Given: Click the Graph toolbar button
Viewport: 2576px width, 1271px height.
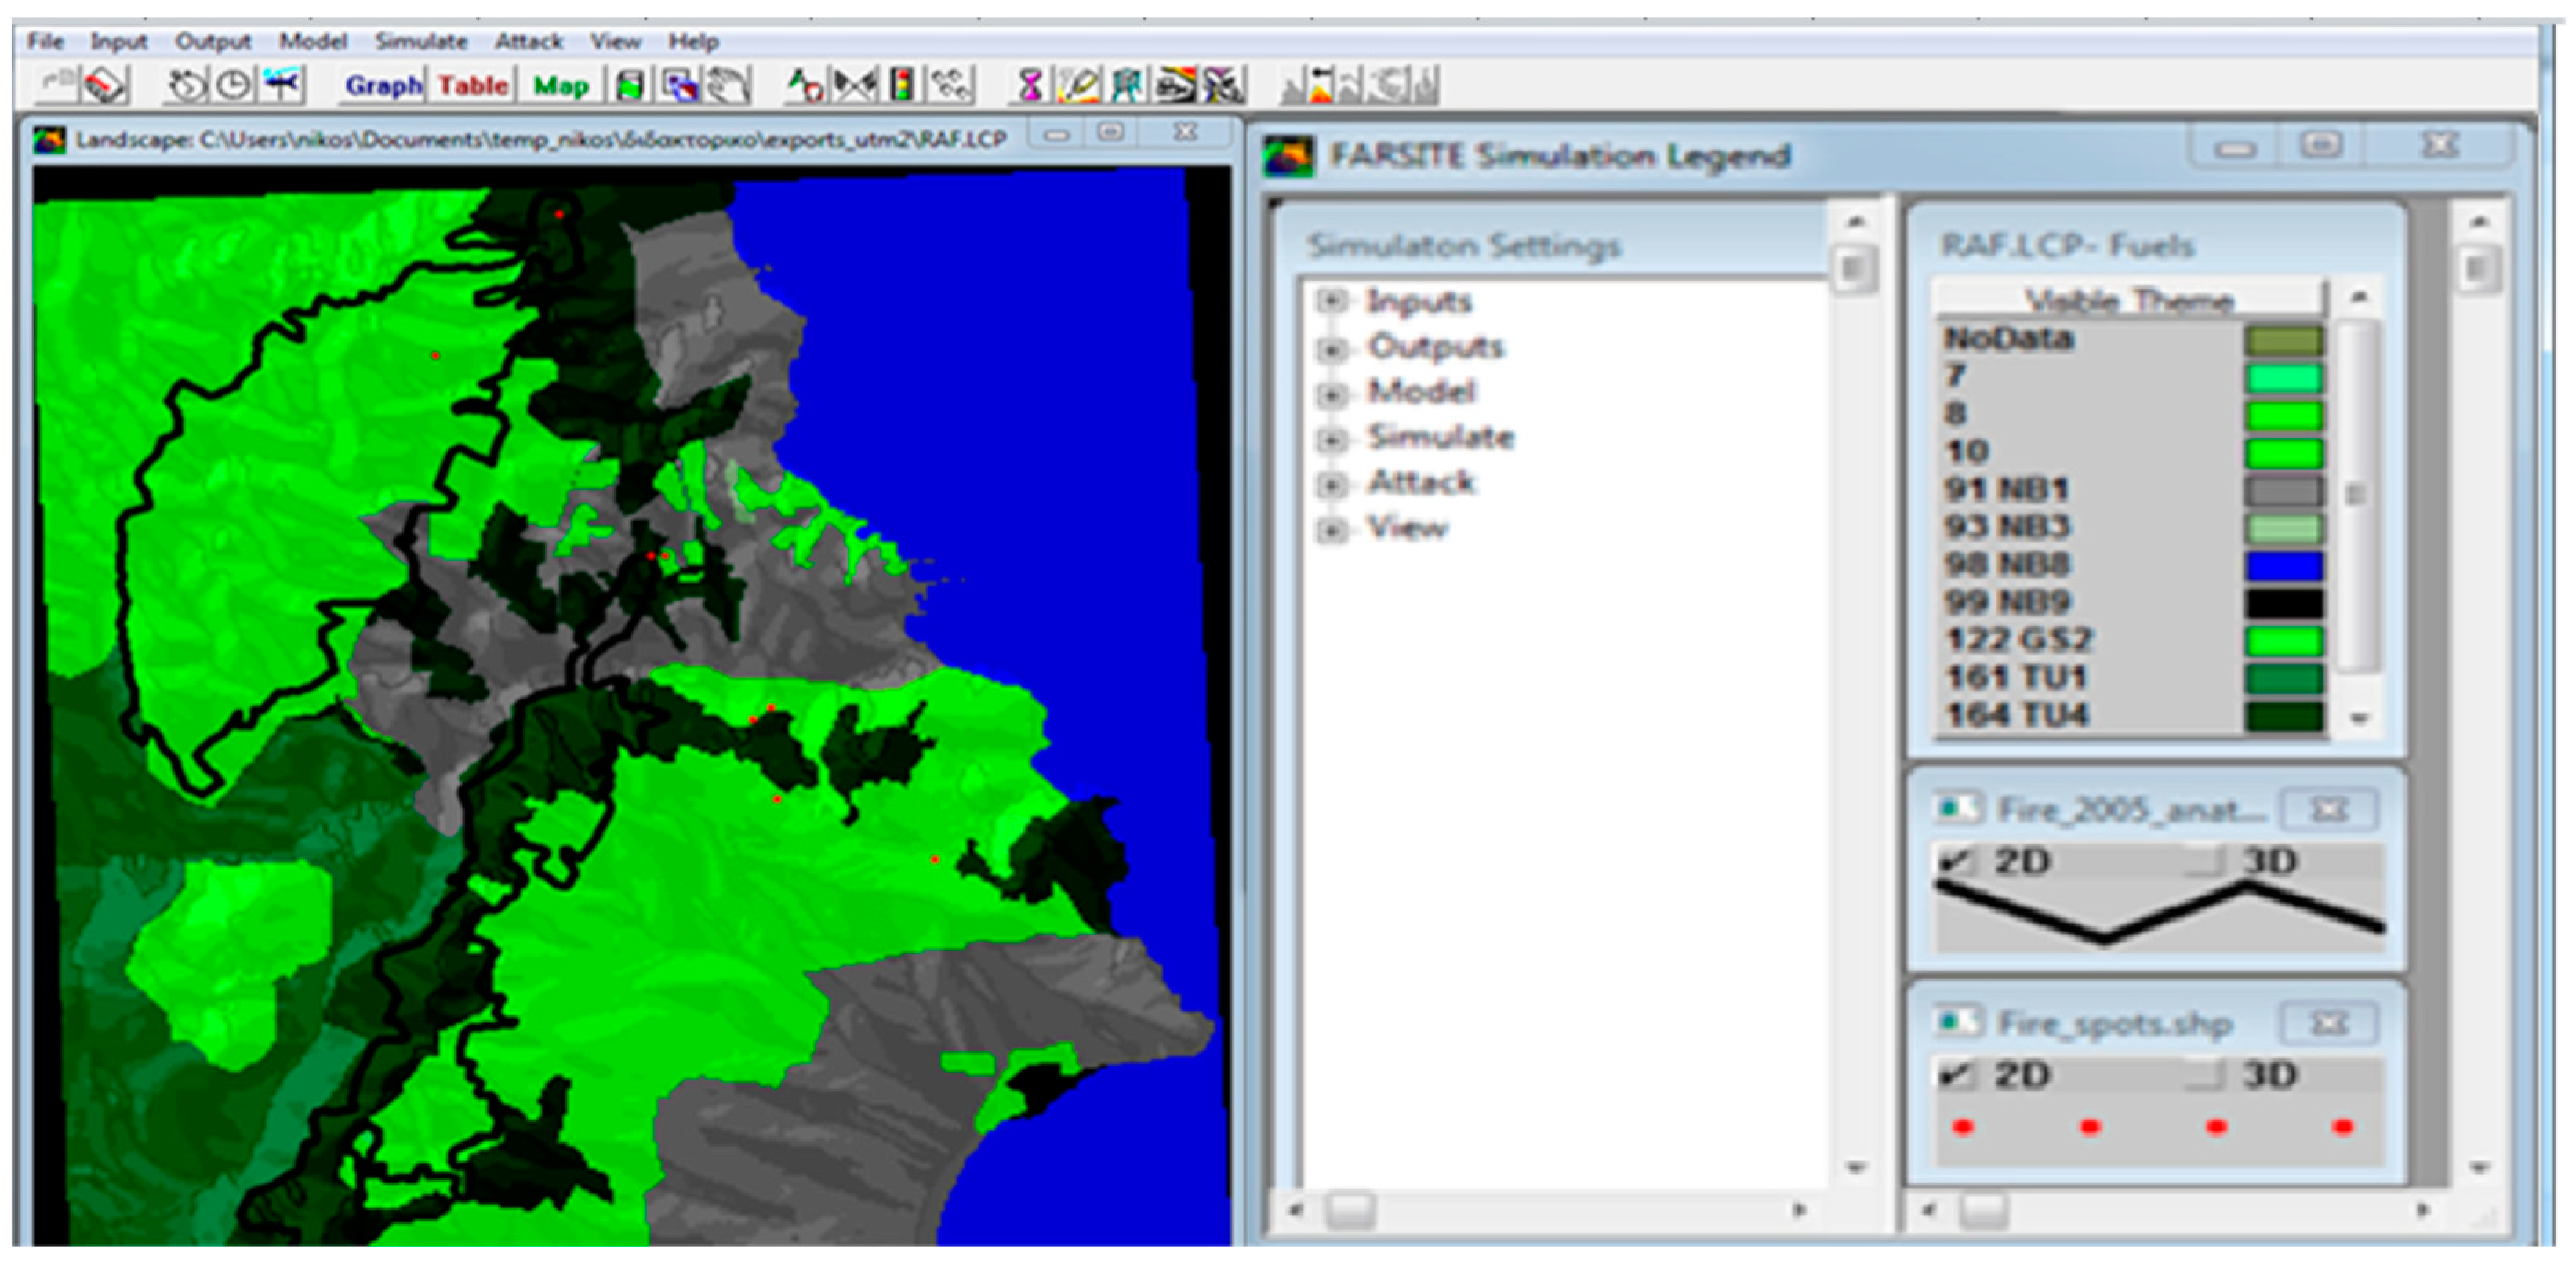Looking at the screenshot, I should pyautogui.click(x=383, y=86).
